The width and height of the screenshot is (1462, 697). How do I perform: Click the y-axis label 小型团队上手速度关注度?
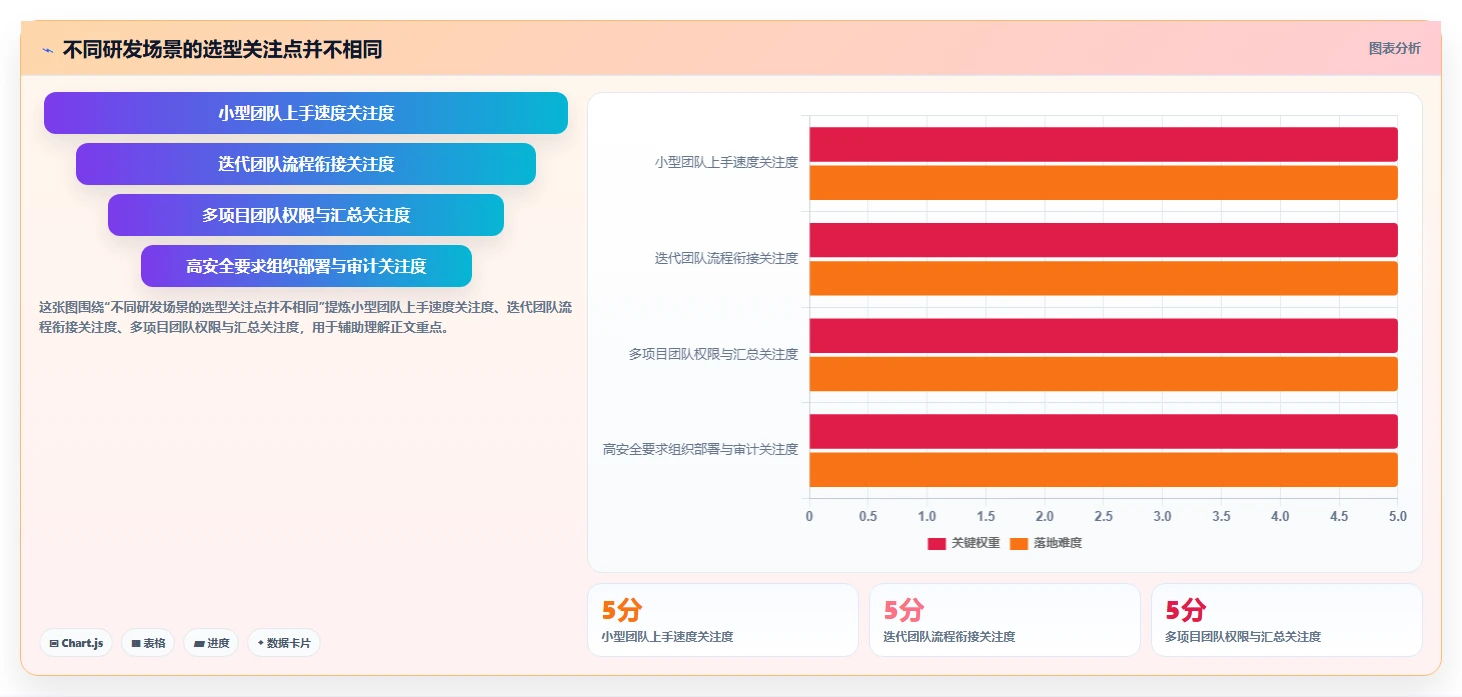pos(726,162)
